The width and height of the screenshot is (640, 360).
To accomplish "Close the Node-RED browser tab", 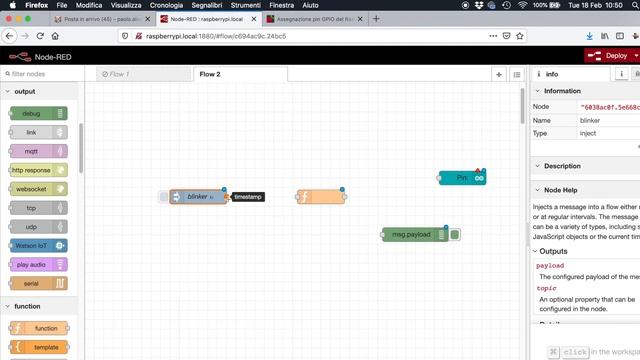I will (254, 19).
